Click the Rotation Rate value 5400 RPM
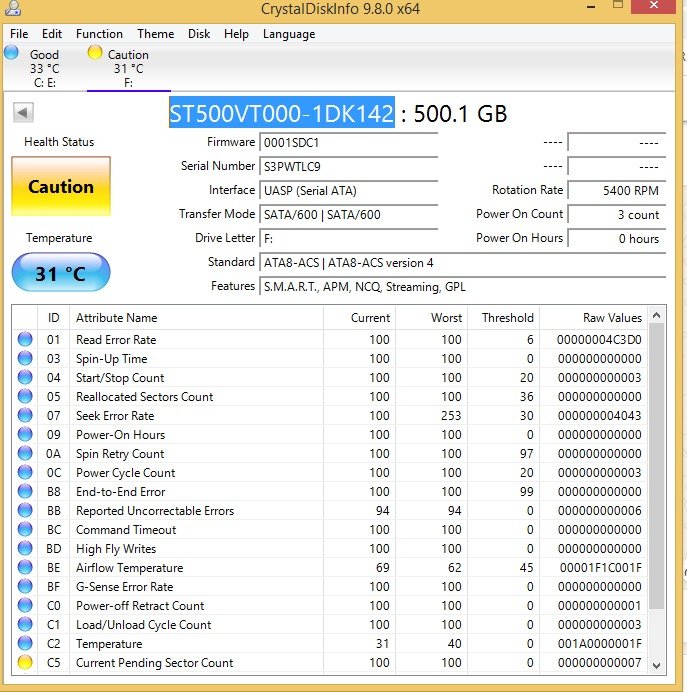 click(617, 191)
